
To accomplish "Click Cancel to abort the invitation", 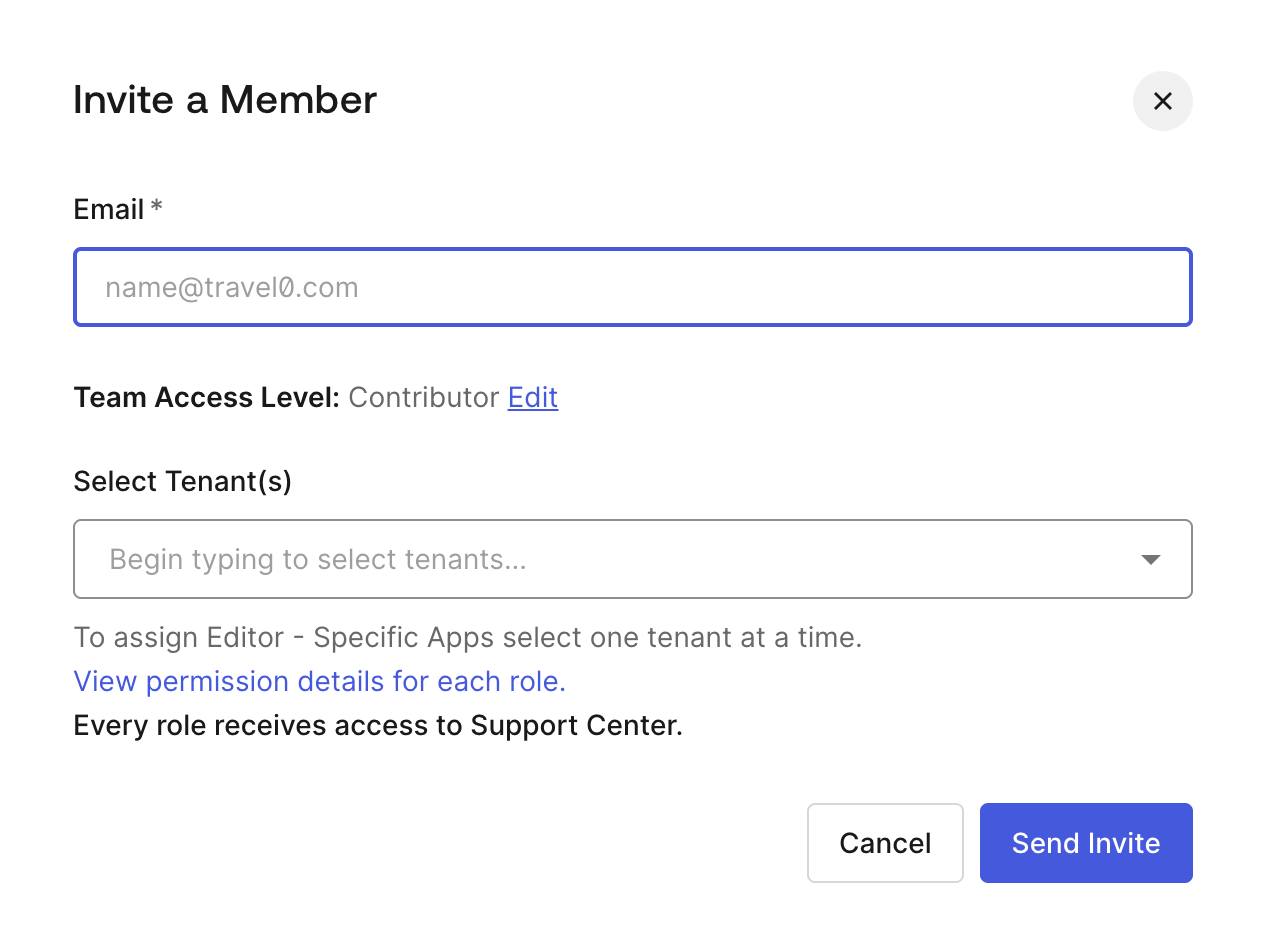I will tap(884, 843).
